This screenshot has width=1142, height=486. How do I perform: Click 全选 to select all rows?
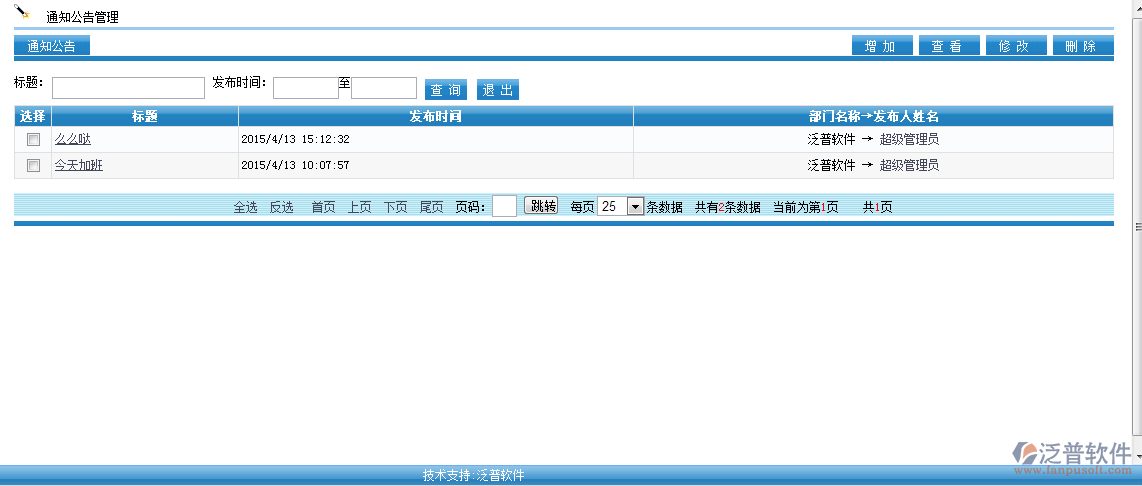click(245, 207)
